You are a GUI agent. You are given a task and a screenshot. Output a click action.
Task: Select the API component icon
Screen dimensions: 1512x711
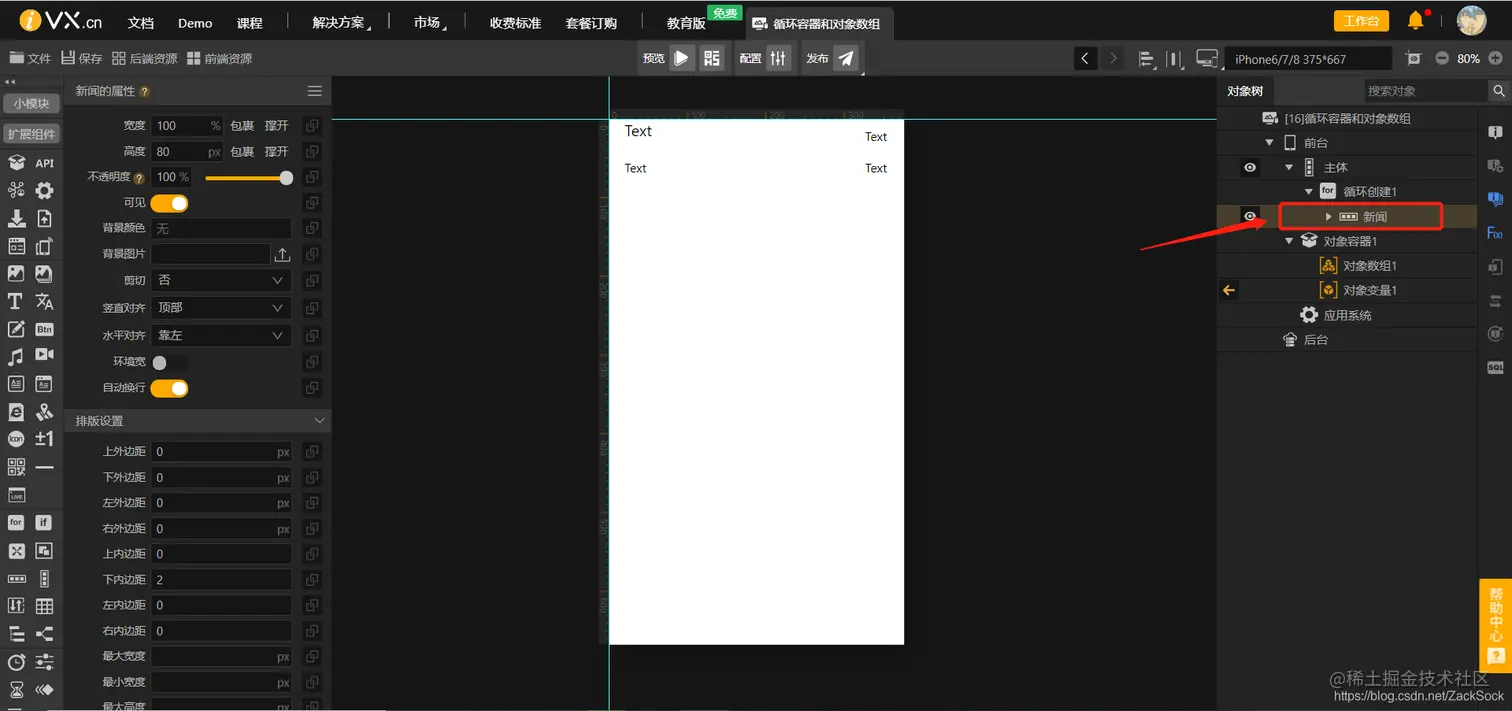tap(44, 163)
